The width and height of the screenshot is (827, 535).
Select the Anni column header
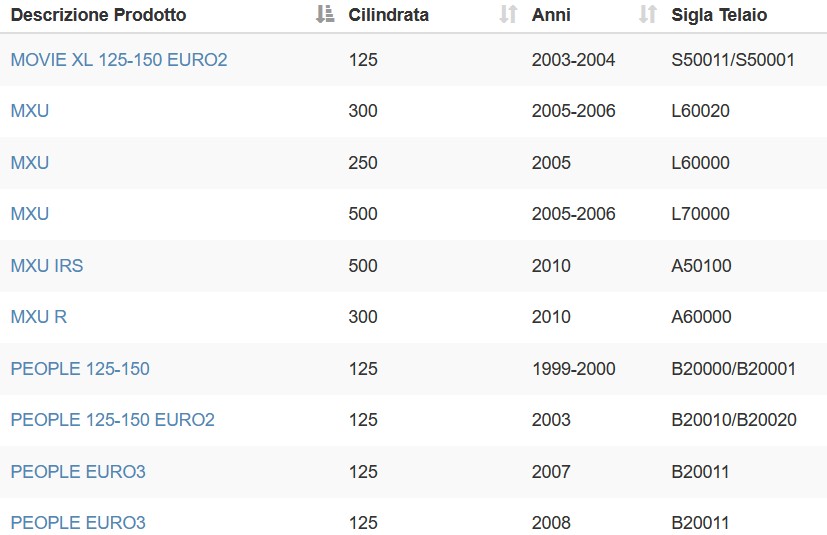[x=551, y=15]
